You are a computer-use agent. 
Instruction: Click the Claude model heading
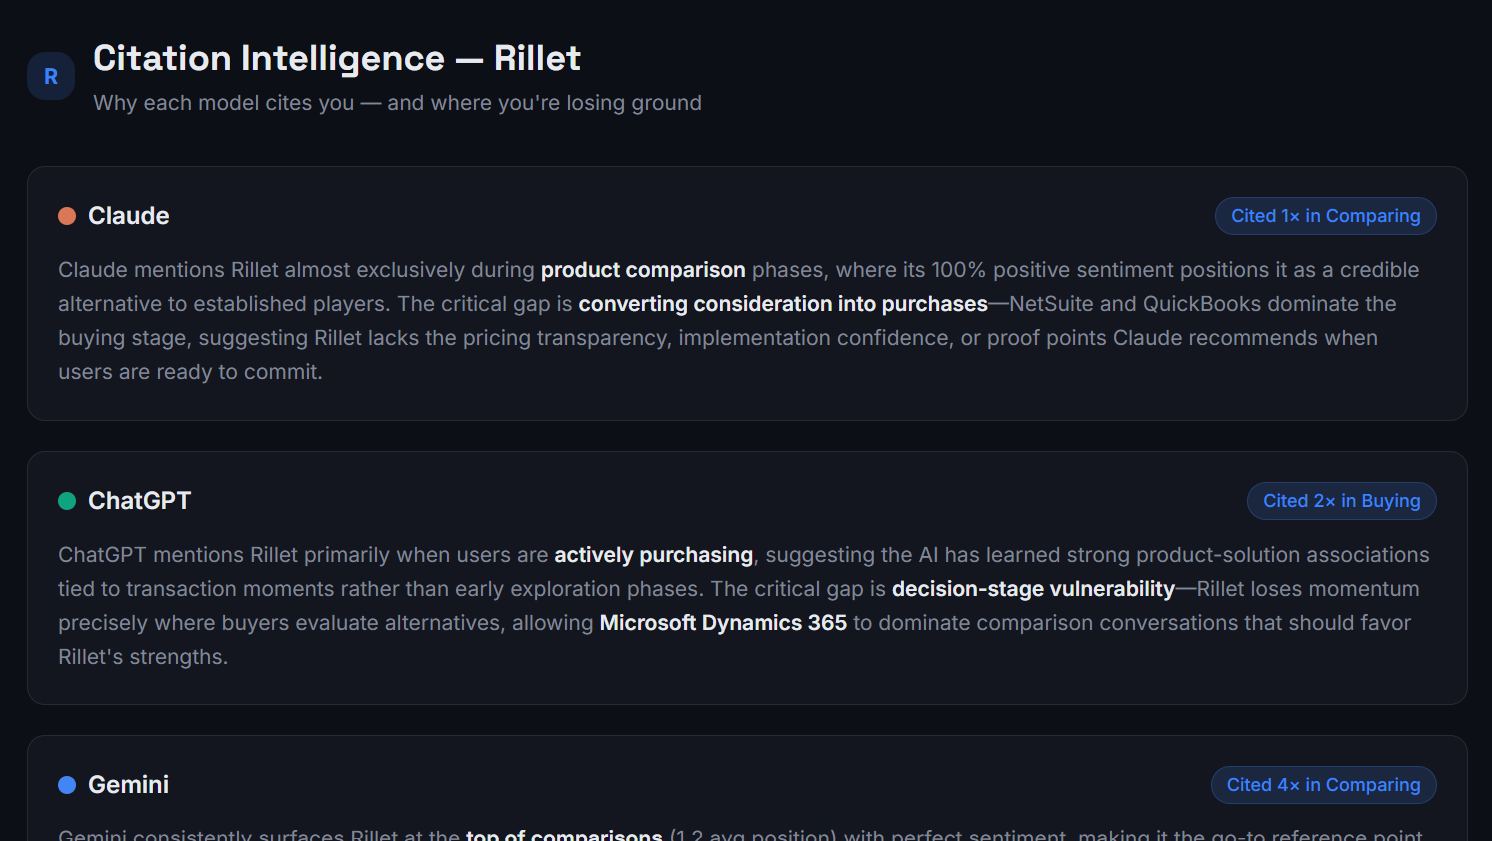(128, 215)
